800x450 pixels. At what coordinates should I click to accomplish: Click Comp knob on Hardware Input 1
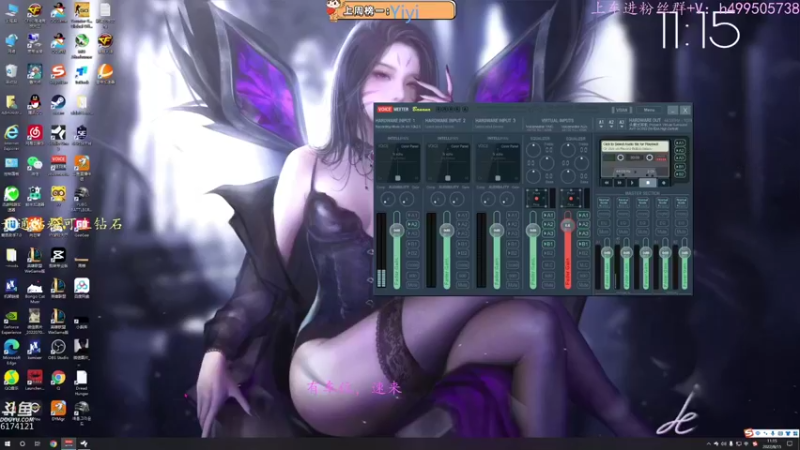(388, 199)
